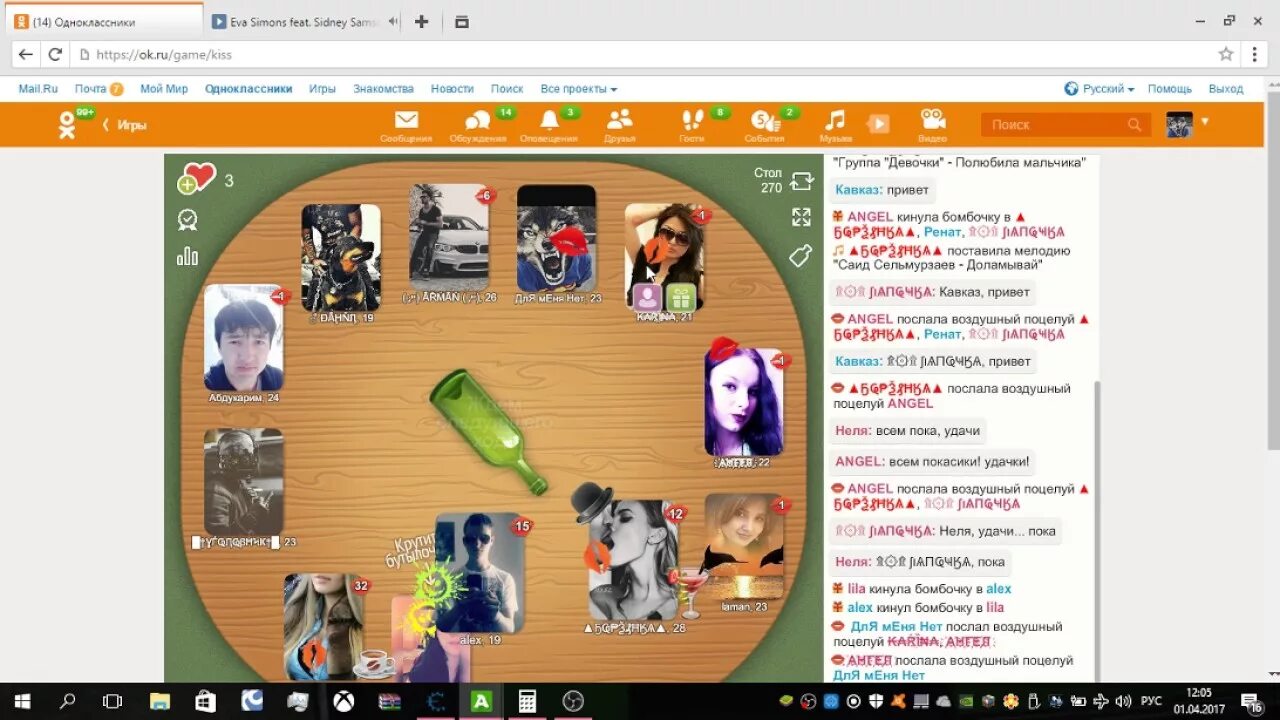Open the rating bar chart icon
Viewport: 1280px width, 720px height.
click(x=187, y=256)
